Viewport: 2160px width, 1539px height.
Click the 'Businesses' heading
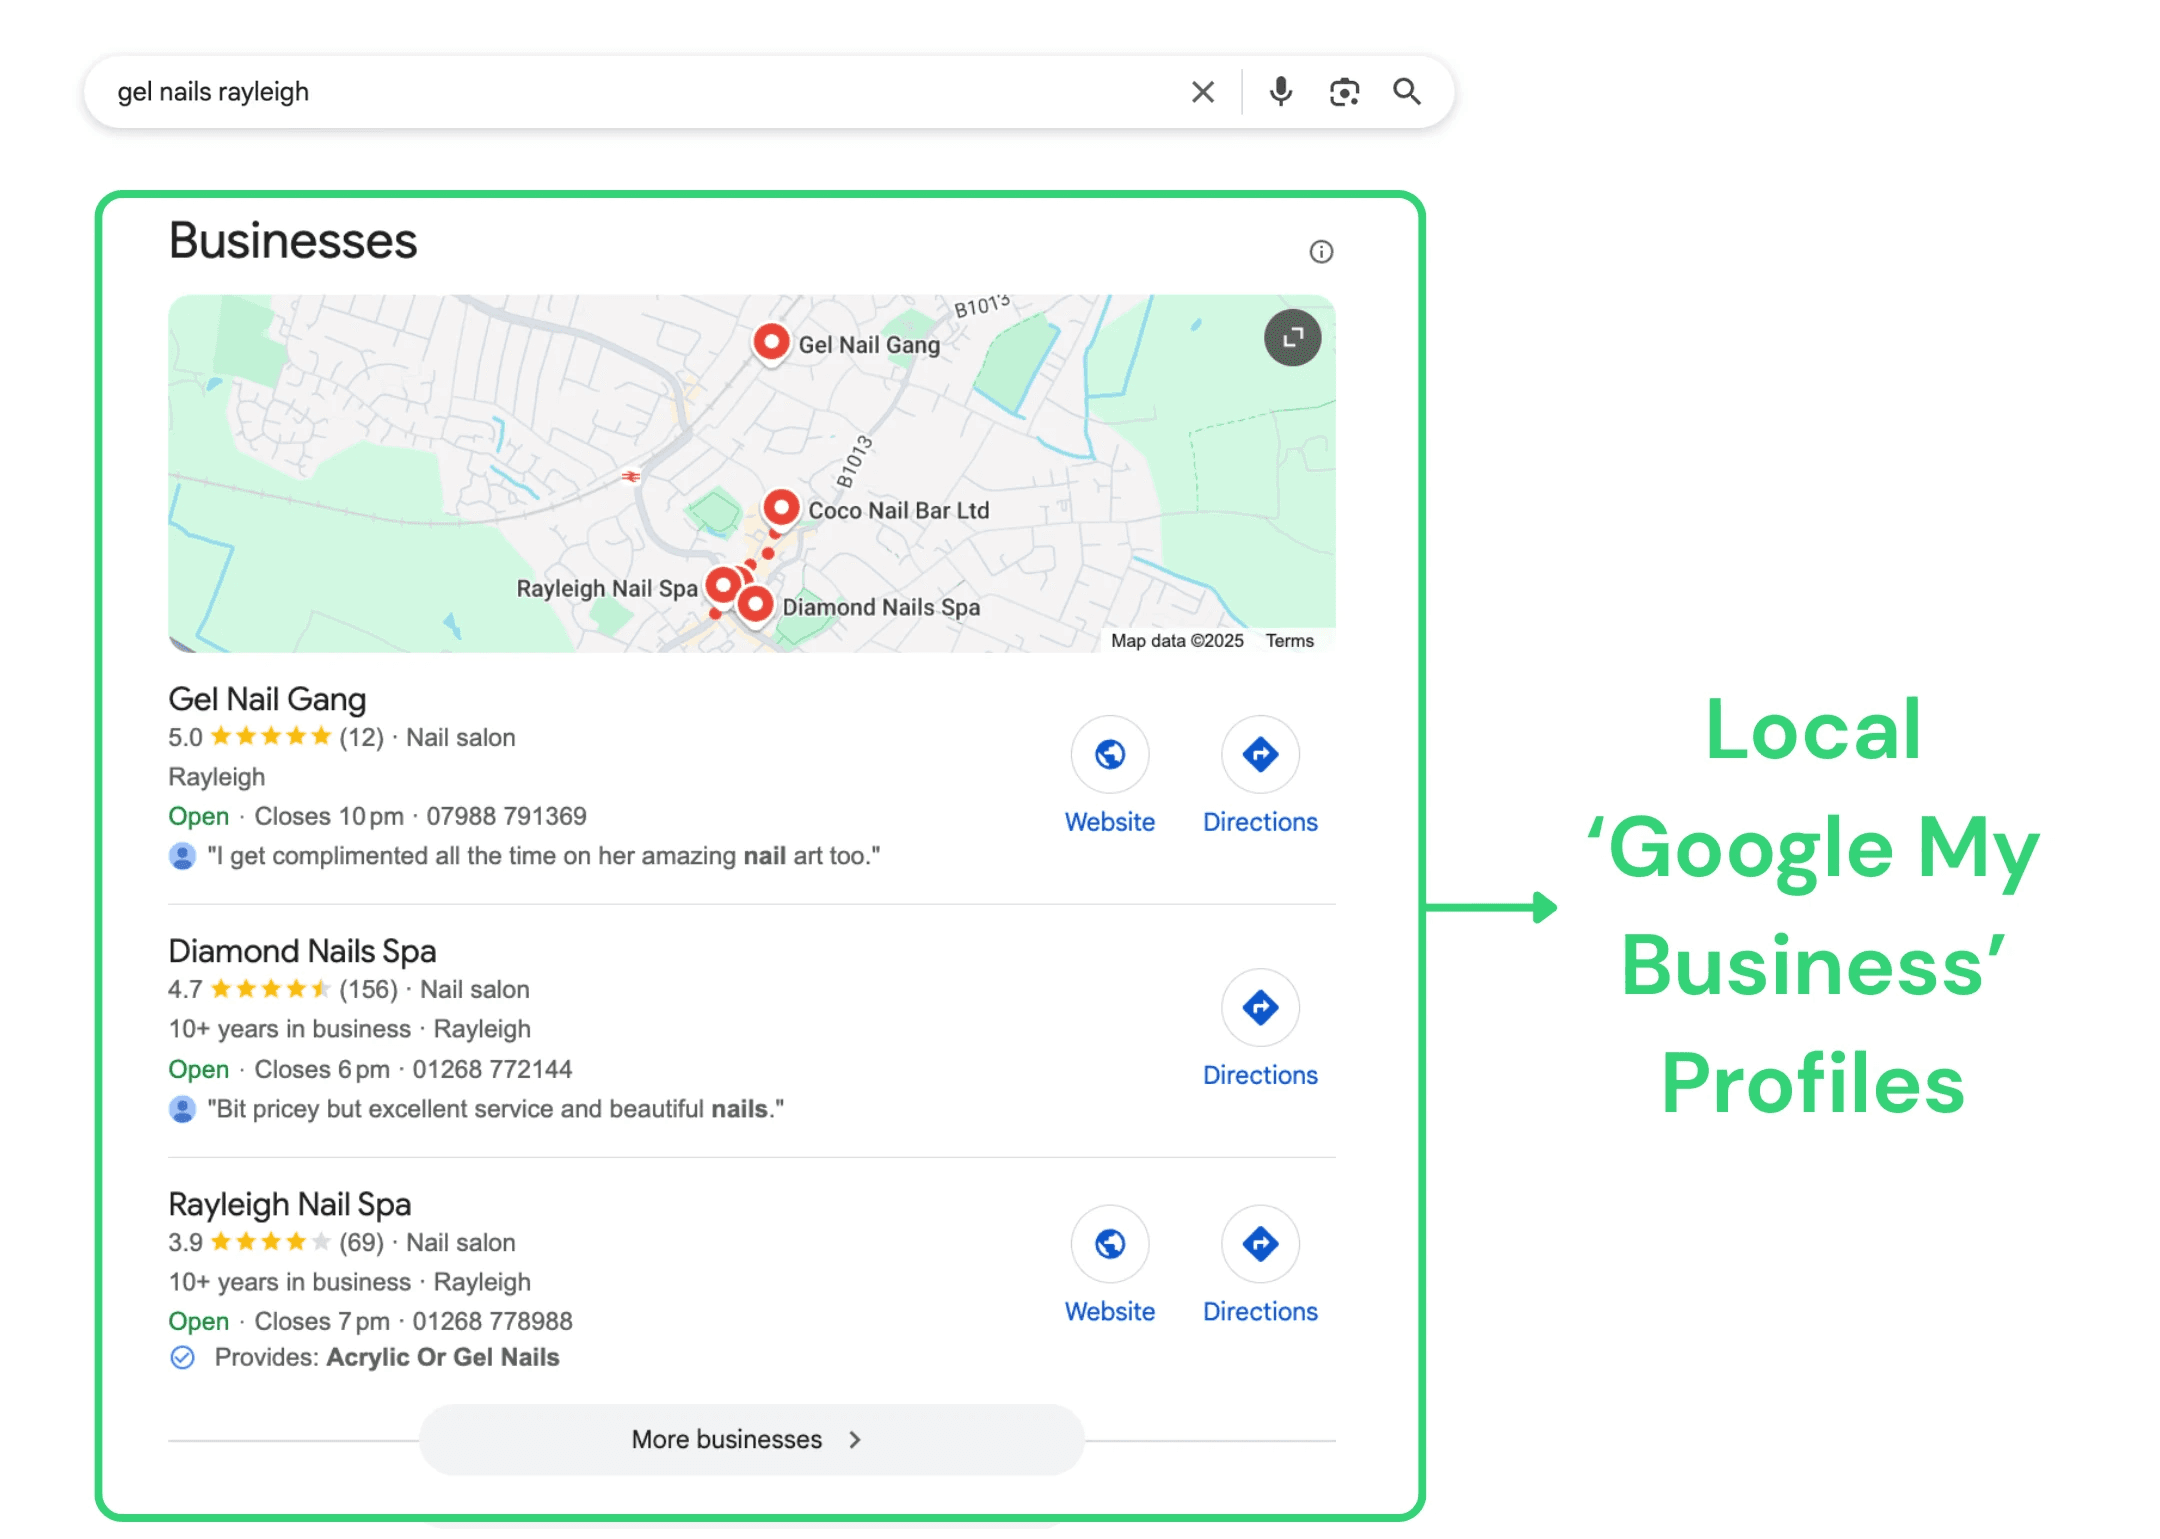[x=293, y=241]
